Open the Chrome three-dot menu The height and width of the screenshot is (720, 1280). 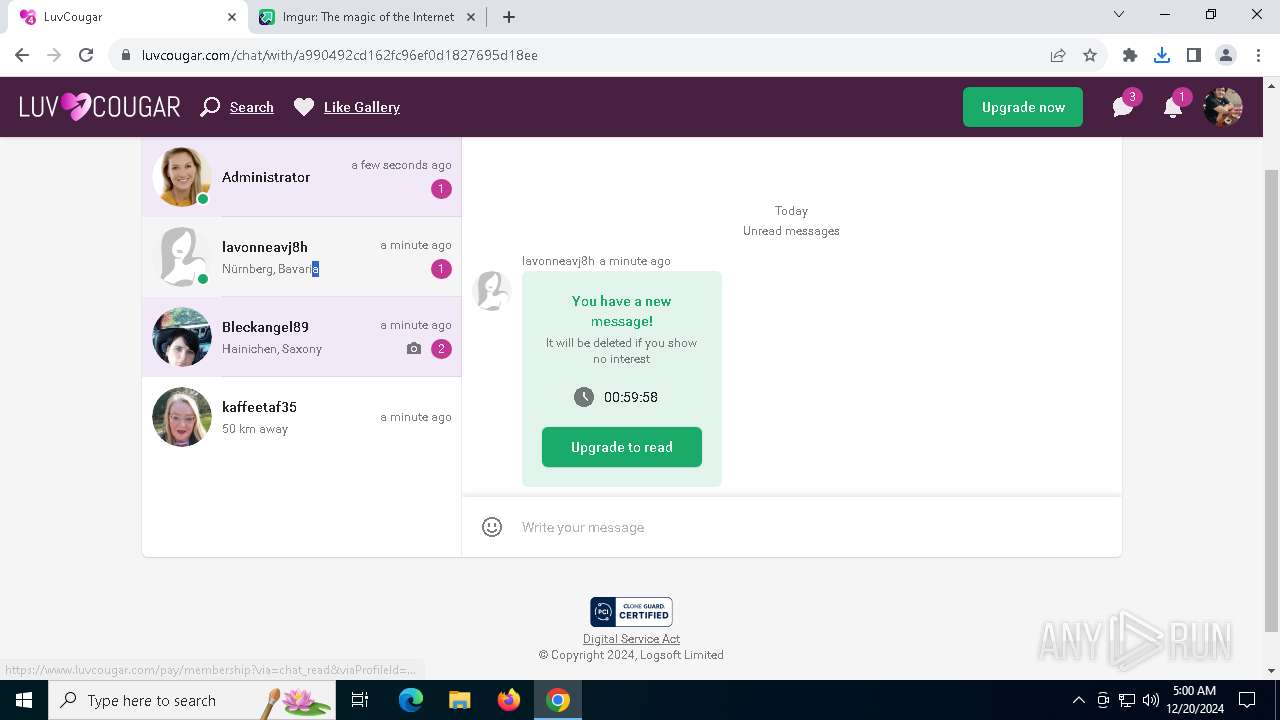coord(1257,55)
